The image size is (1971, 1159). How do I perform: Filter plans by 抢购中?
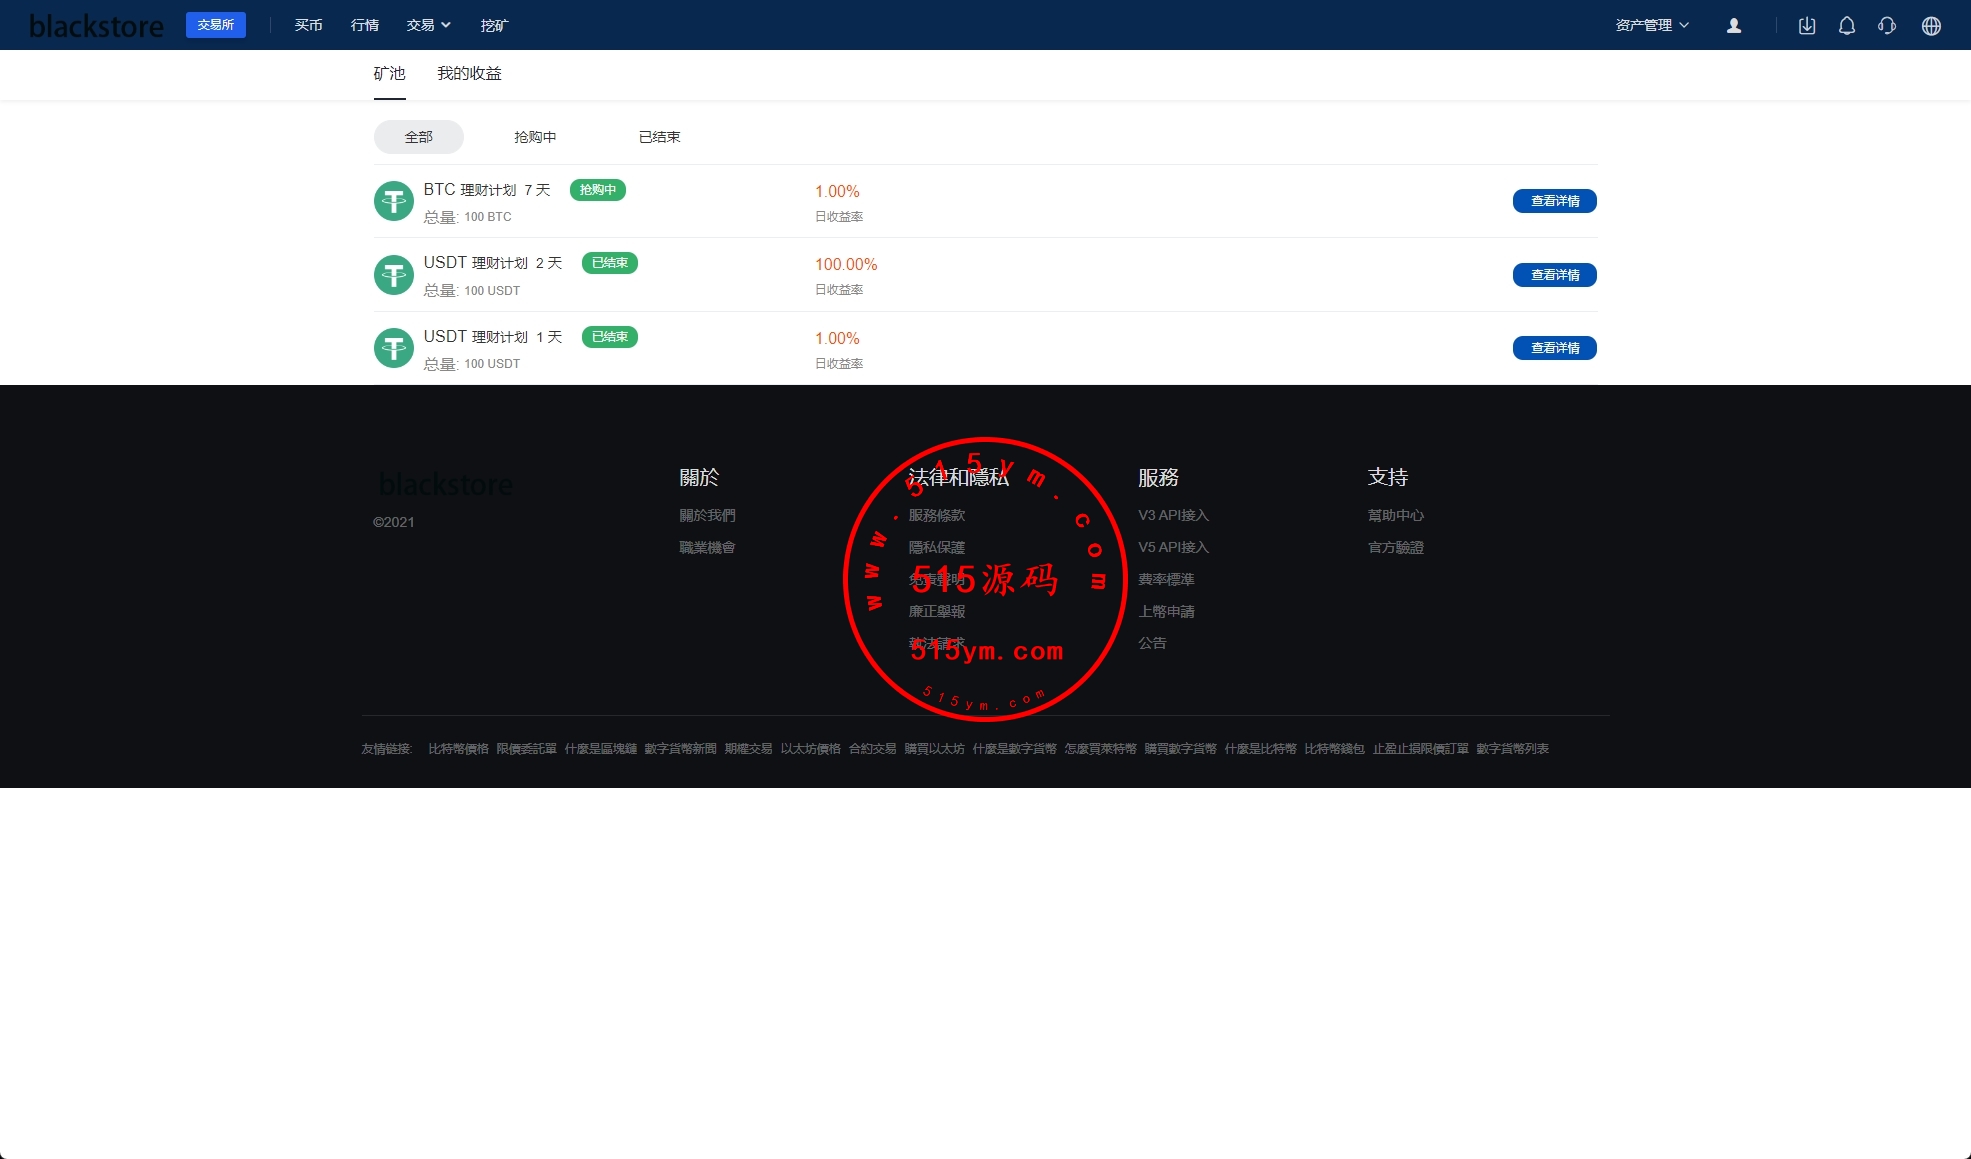pyautogui.click(x=535, y=137)
